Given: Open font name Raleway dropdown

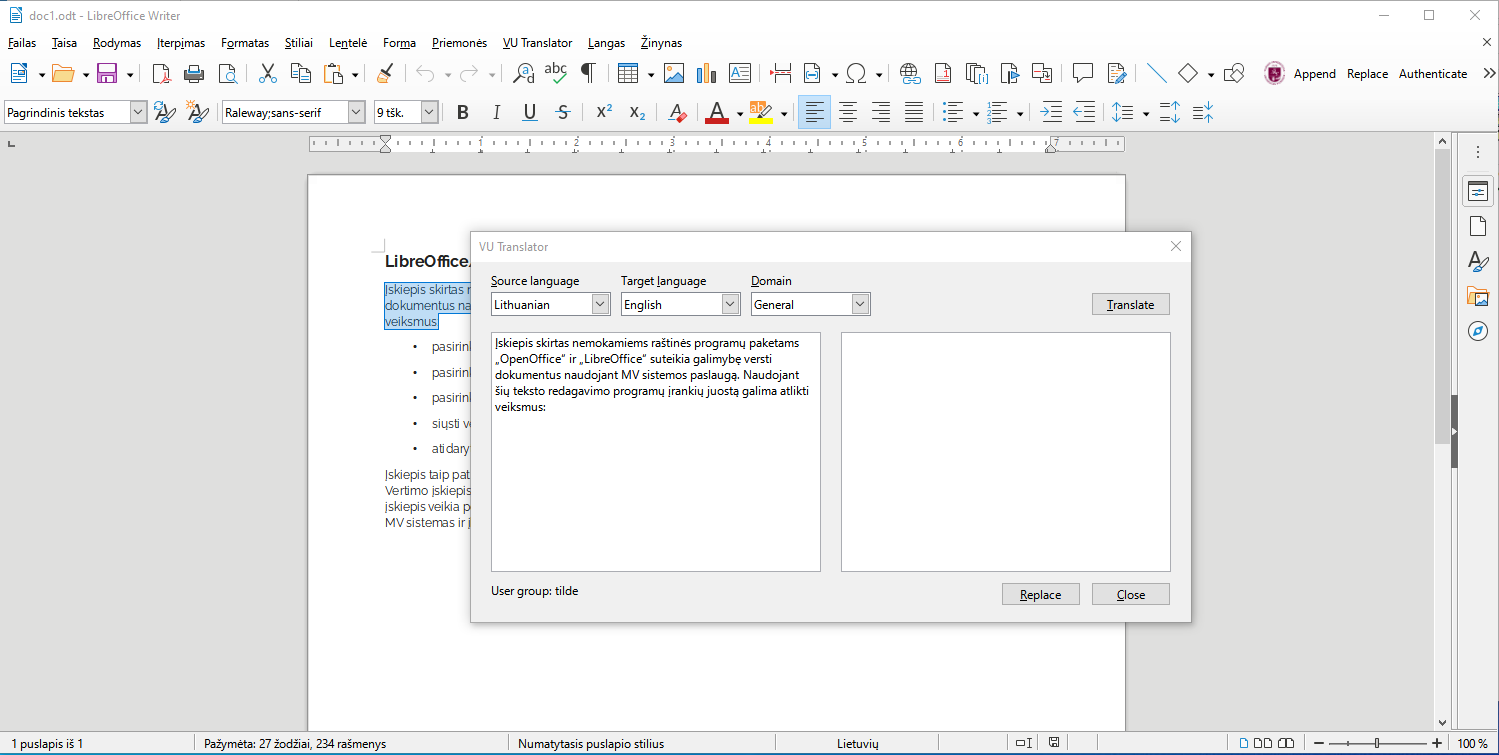Looking at the screenshot, I should (356, 113).
